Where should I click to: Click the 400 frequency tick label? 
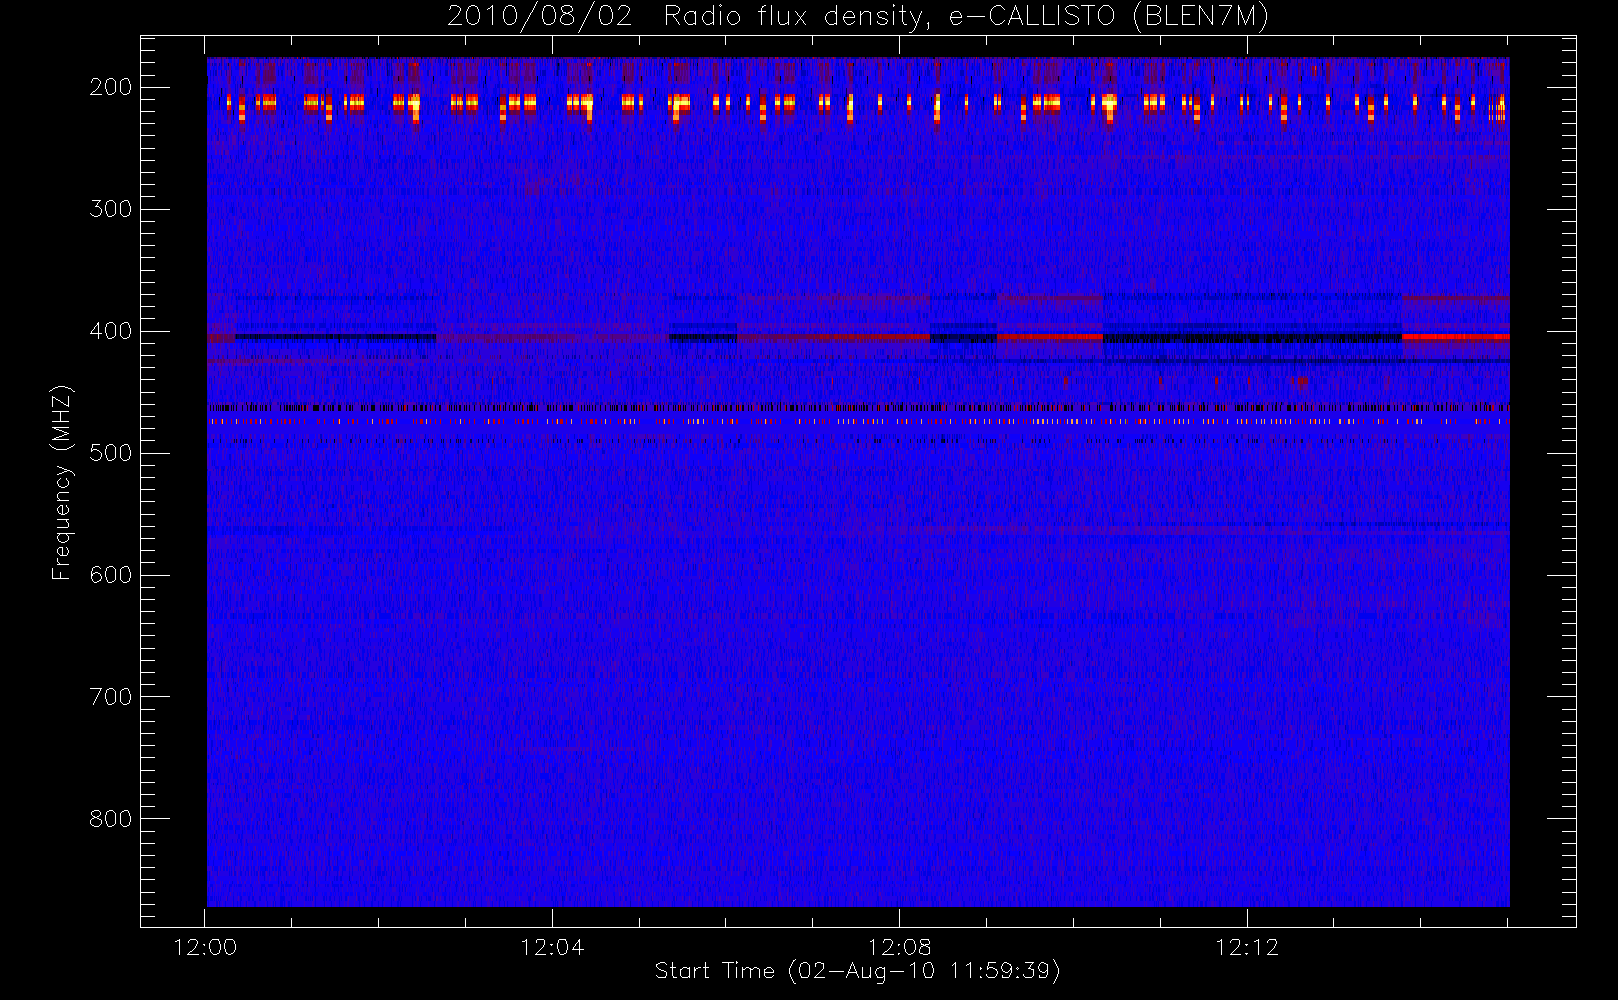point(111,331)
